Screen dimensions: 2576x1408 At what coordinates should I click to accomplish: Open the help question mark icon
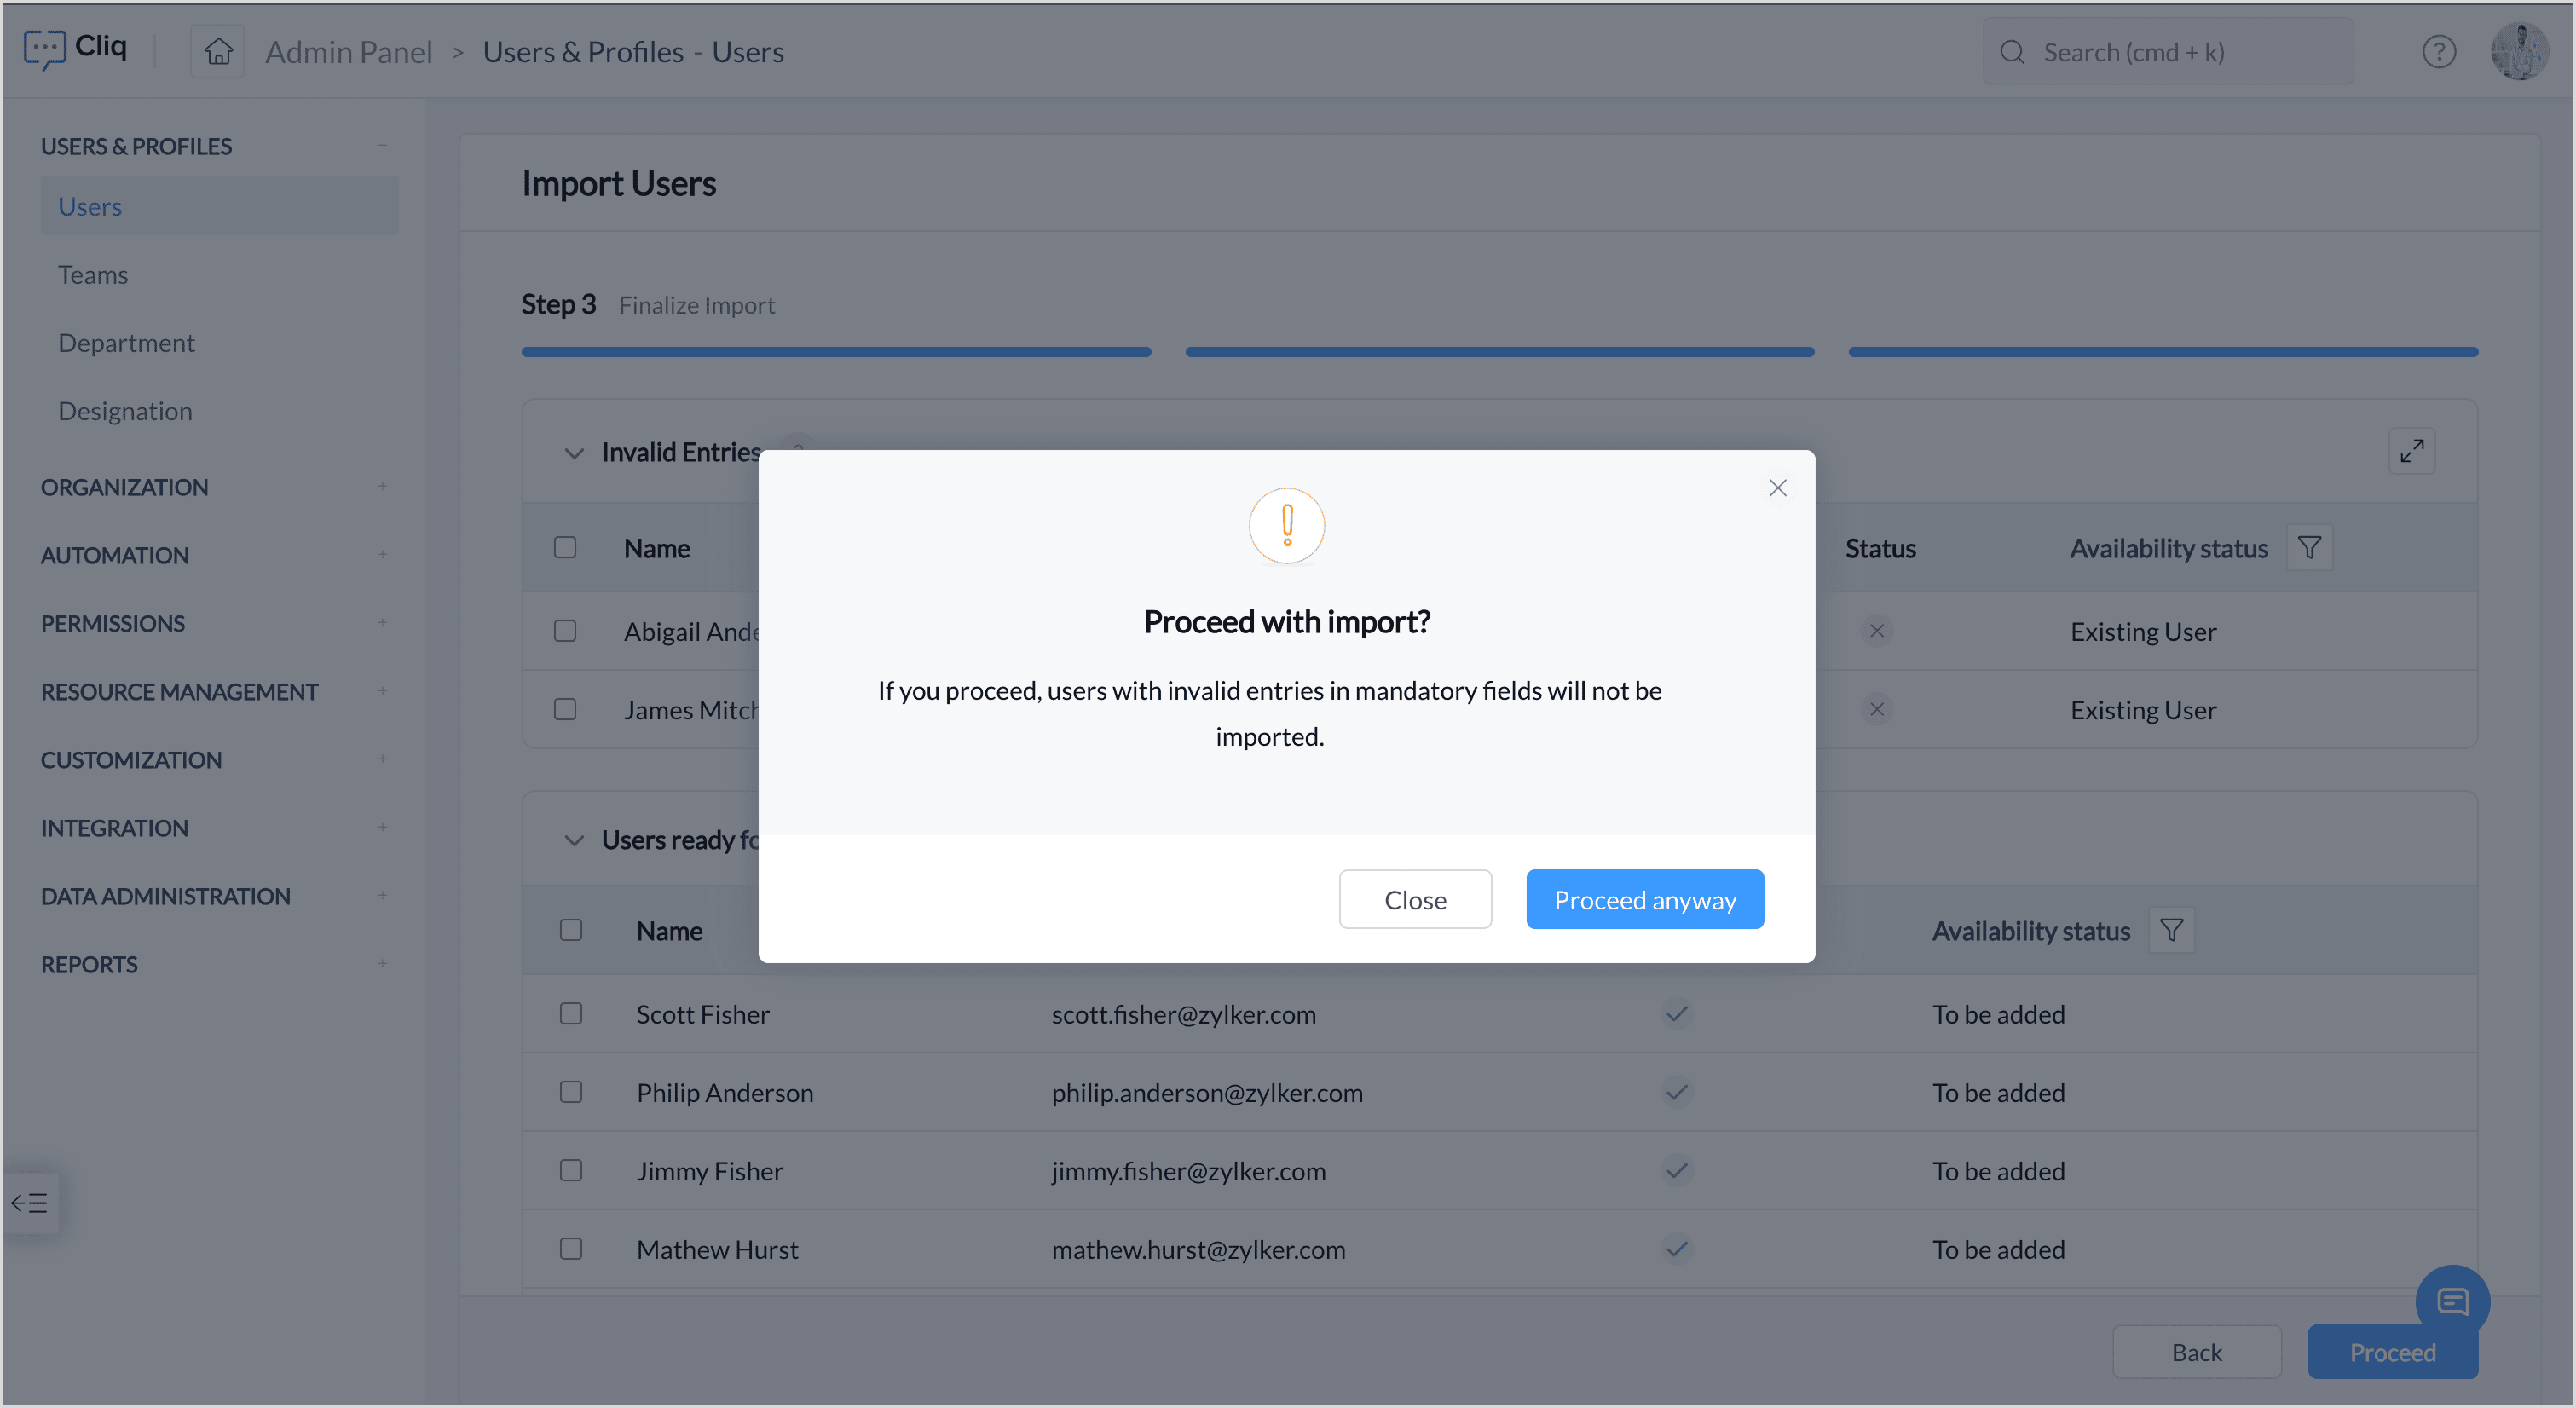[x=2439, y=52]
